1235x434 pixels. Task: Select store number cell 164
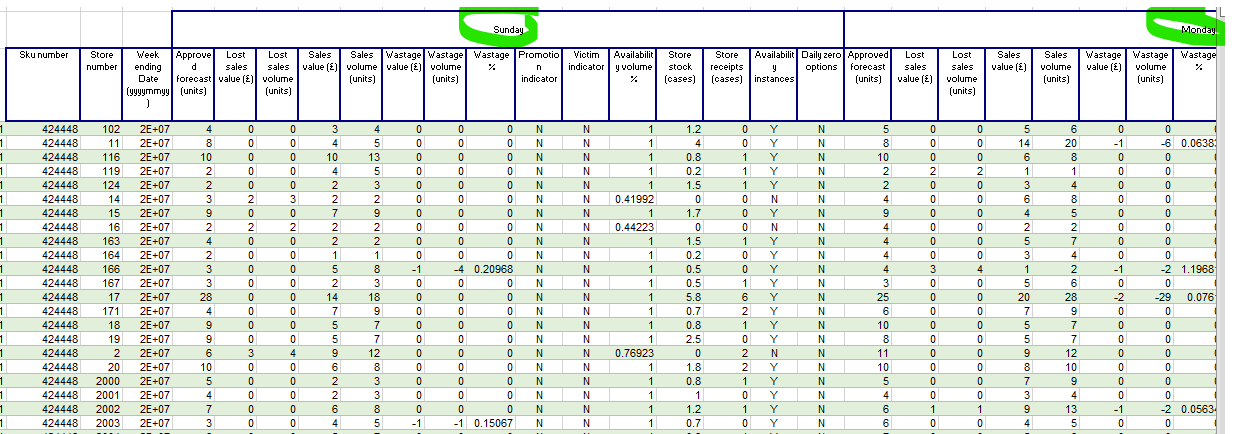tap(99, 255)
